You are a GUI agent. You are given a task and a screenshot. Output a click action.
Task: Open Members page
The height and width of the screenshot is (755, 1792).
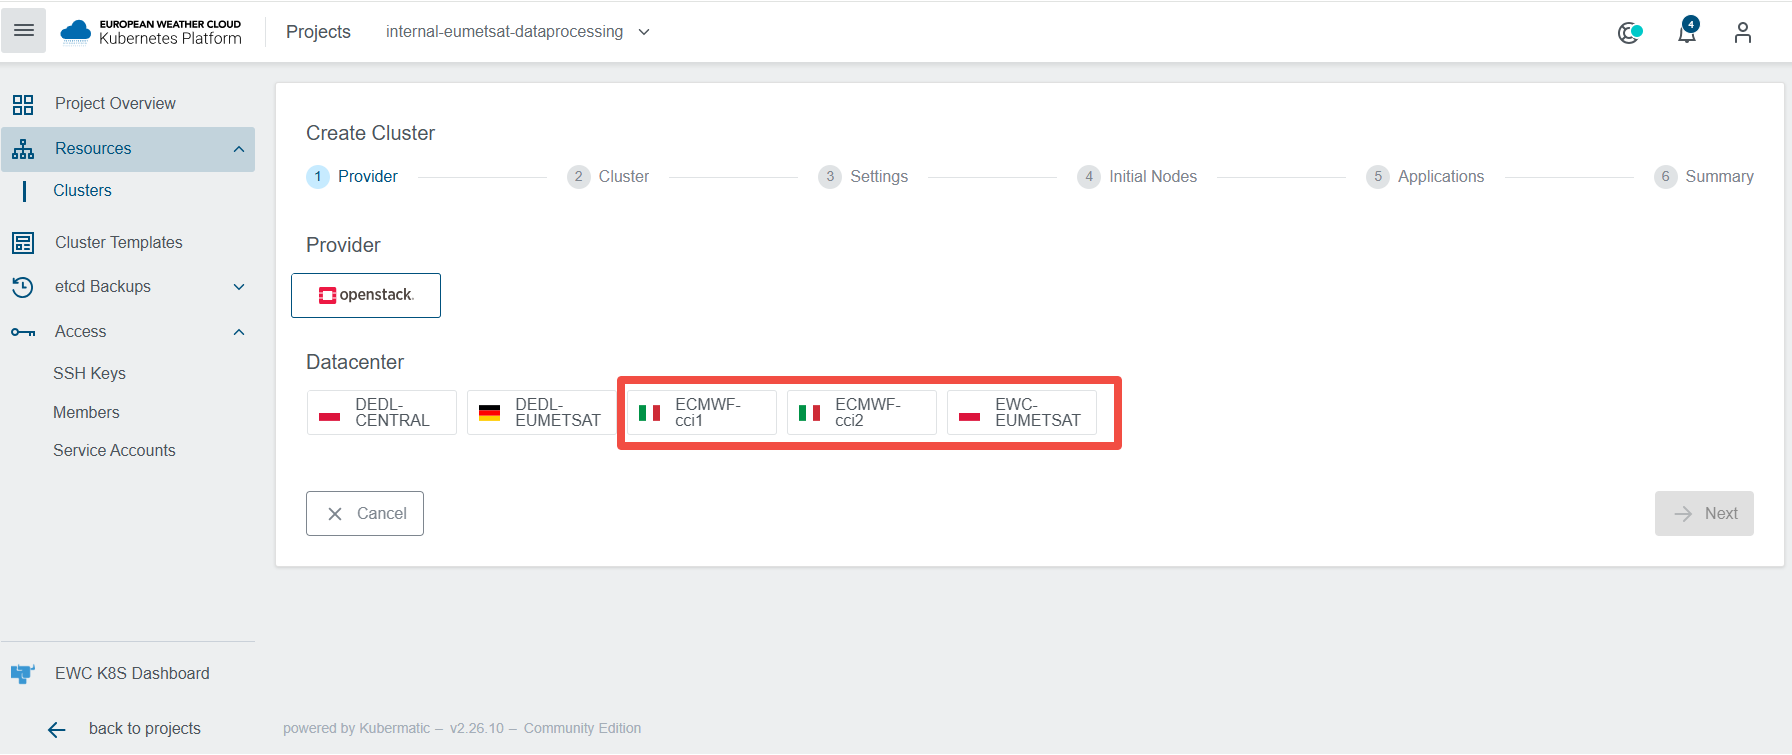point(86,413)
